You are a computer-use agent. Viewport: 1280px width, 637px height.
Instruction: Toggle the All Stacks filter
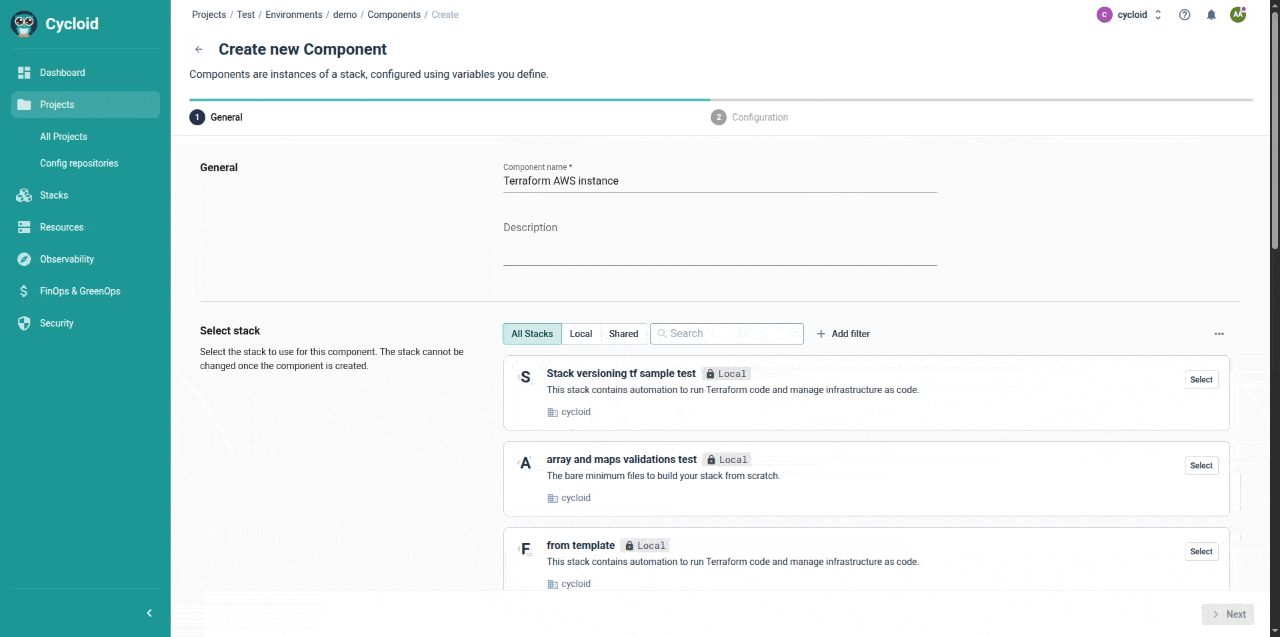pyautogui.click(x=532, y=334)
